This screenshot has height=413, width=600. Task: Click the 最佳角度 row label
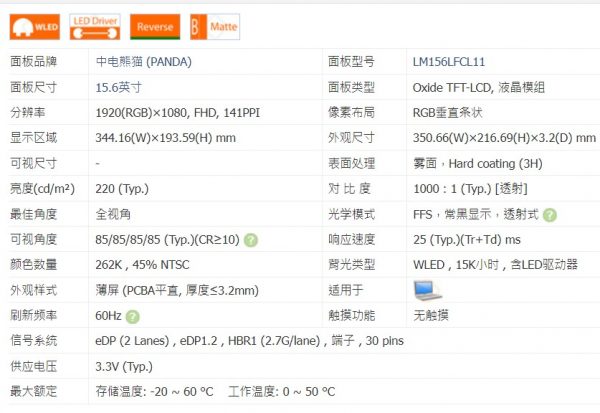[x=33, y=214]
